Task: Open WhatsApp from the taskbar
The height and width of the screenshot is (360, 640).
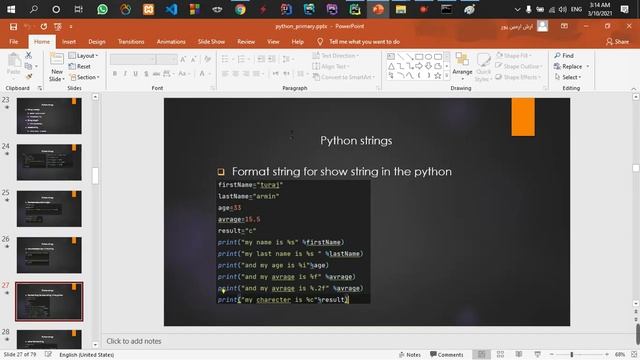Action: tap(102, 9)
